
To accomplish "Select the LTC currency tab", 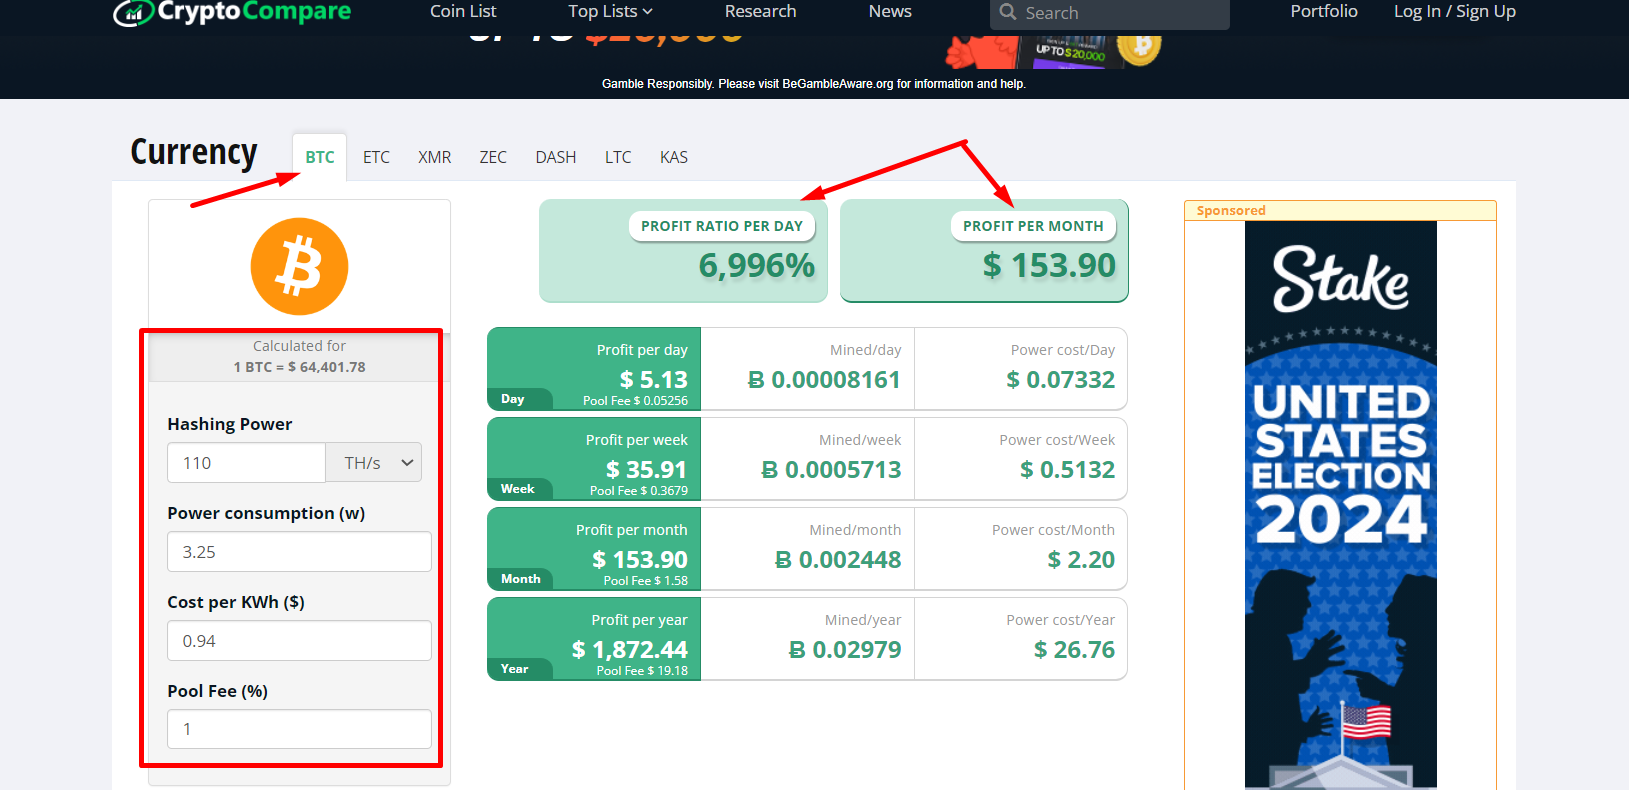I will click(618, 157).
